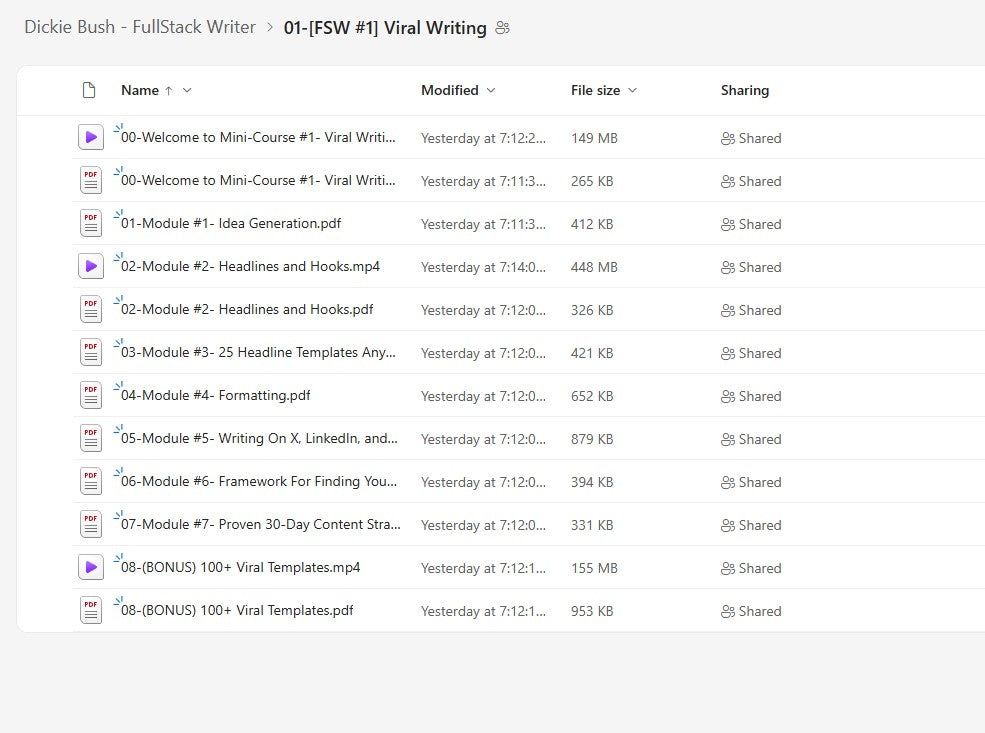Viewport: 985px width, 733px height.
Task: Click the file type column header icon
Action: point(89,90)
